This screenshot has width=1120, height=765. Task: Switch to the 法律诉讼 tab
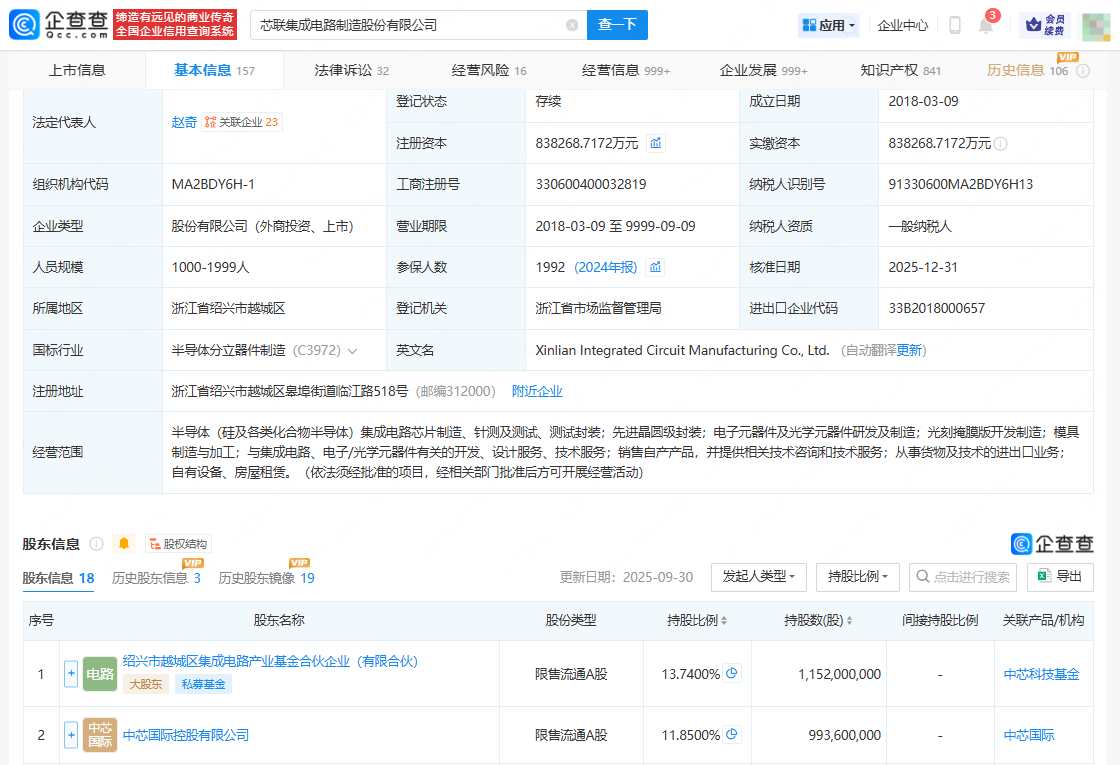click(x=351, y=71)
